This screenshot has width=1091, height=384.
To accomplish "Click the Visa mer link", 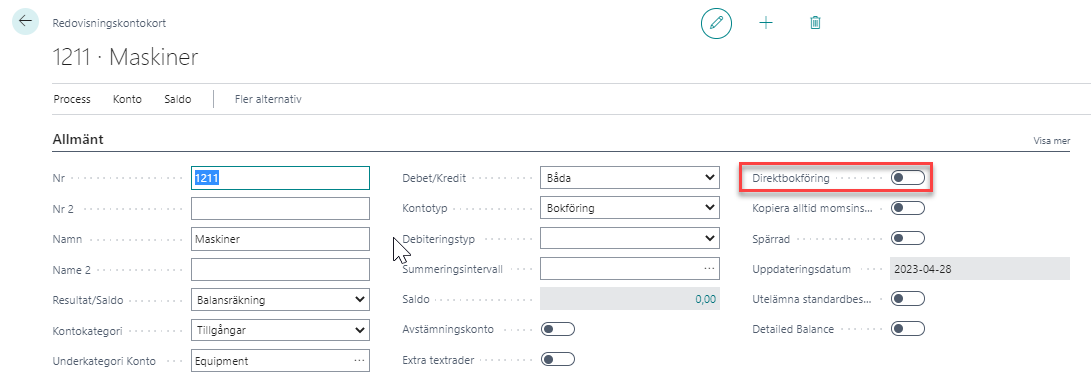I will pyautogui.click(x=1051, y=141).
